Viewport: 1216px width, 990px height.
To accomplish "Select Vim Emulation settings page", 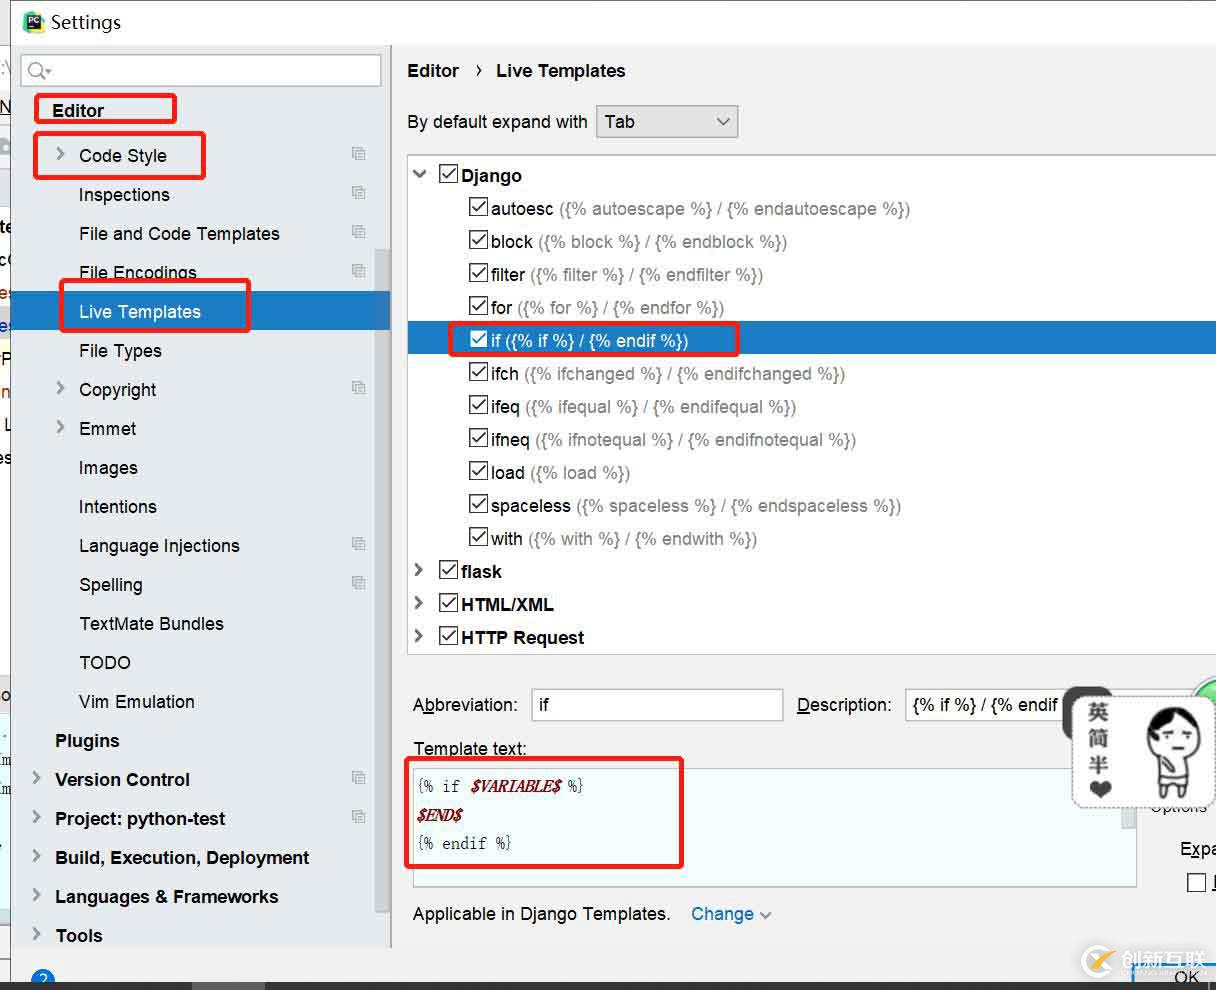I will point(137,702).
